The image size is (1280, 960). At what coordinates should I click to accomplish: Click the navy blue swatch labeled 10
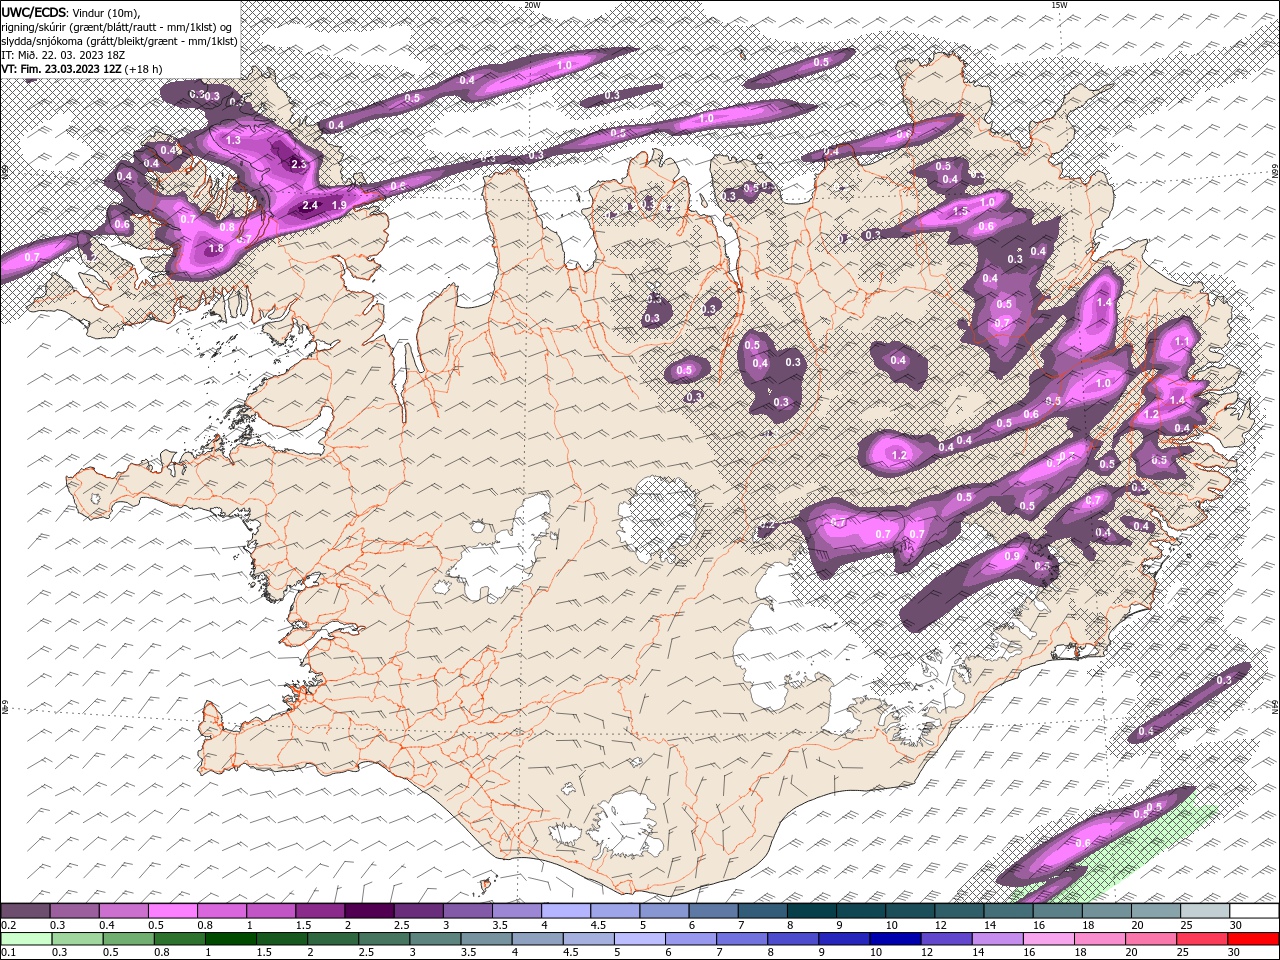(894, 938)
